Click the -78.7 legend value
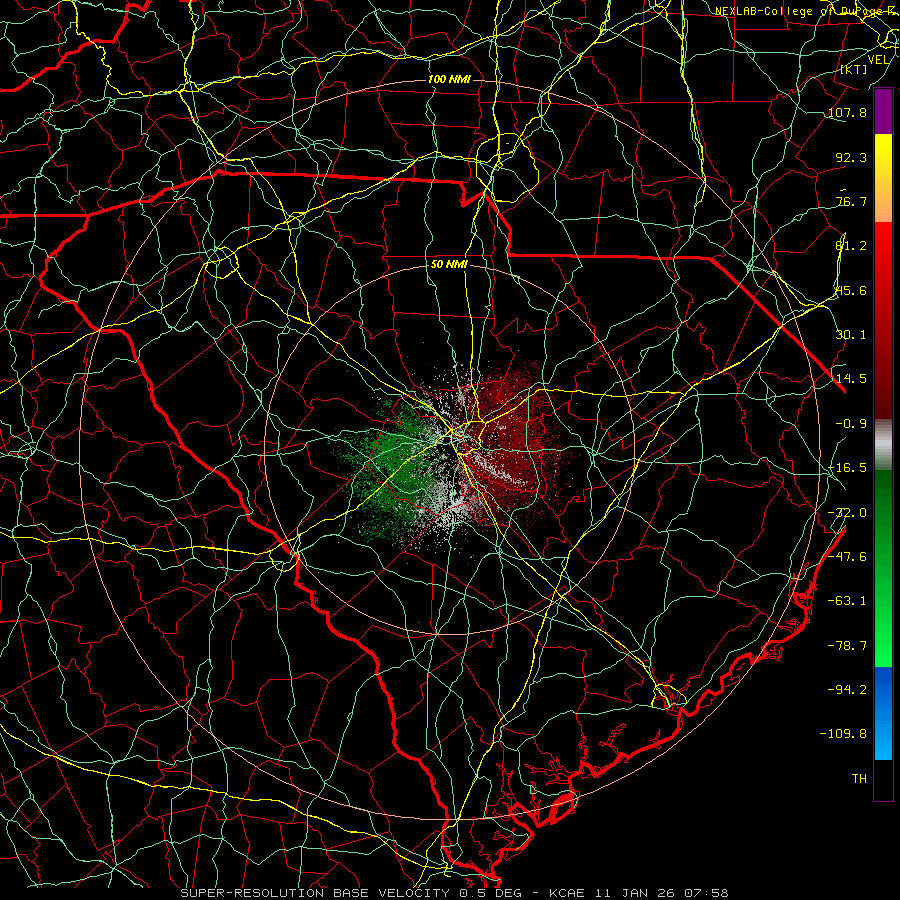The height and width of the screenshot is (900, 900). click(x=847, y=646)
